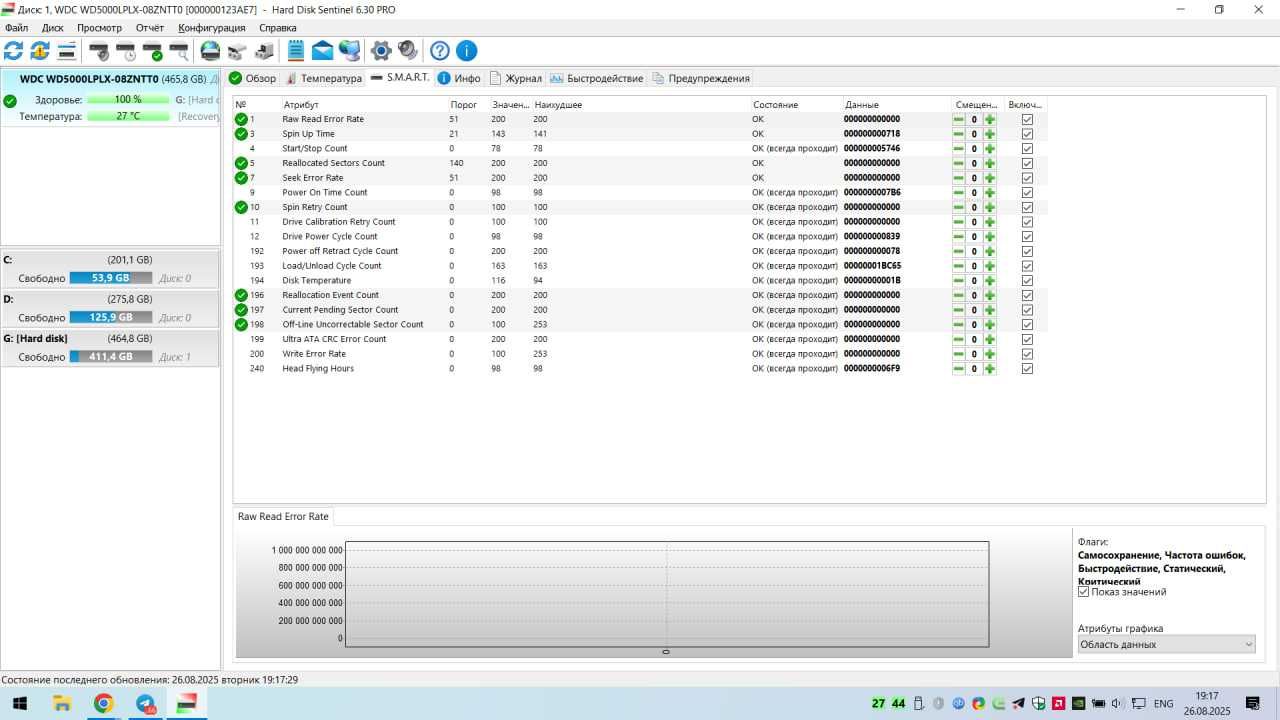Open the Просмотр menu
The height and width of the screenshot is (720, 1280).
[99, 28]
